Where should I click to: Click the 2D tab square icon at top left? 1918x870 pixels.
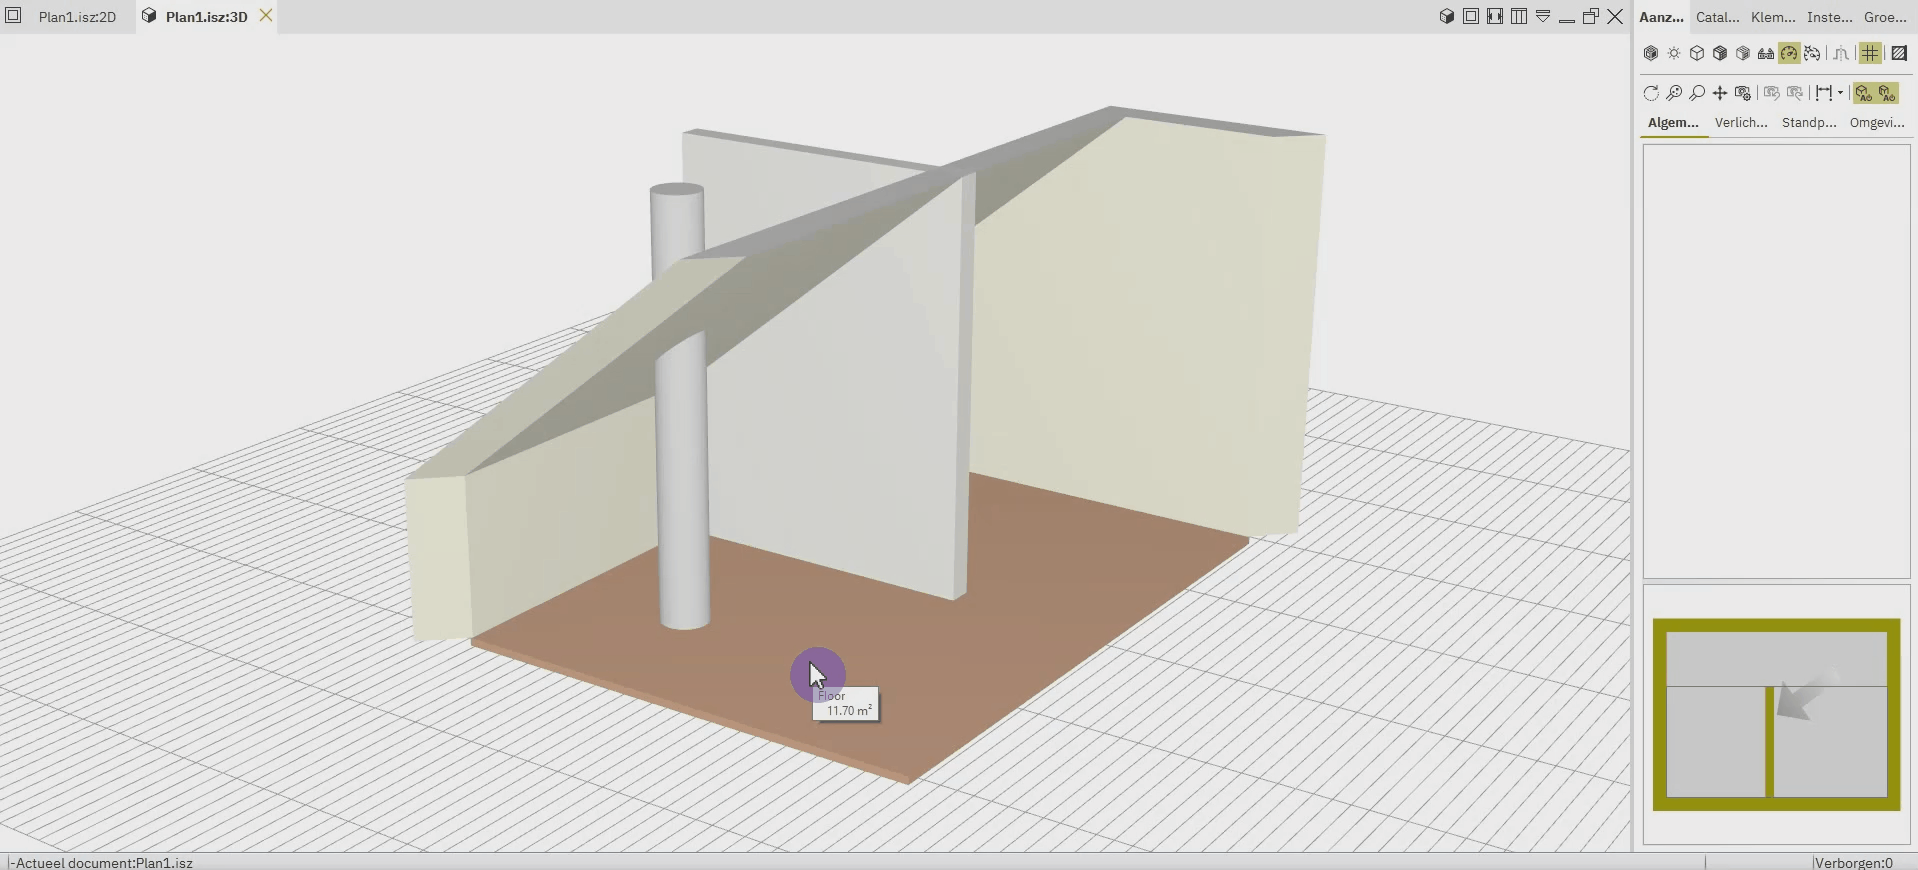[13, 16]
